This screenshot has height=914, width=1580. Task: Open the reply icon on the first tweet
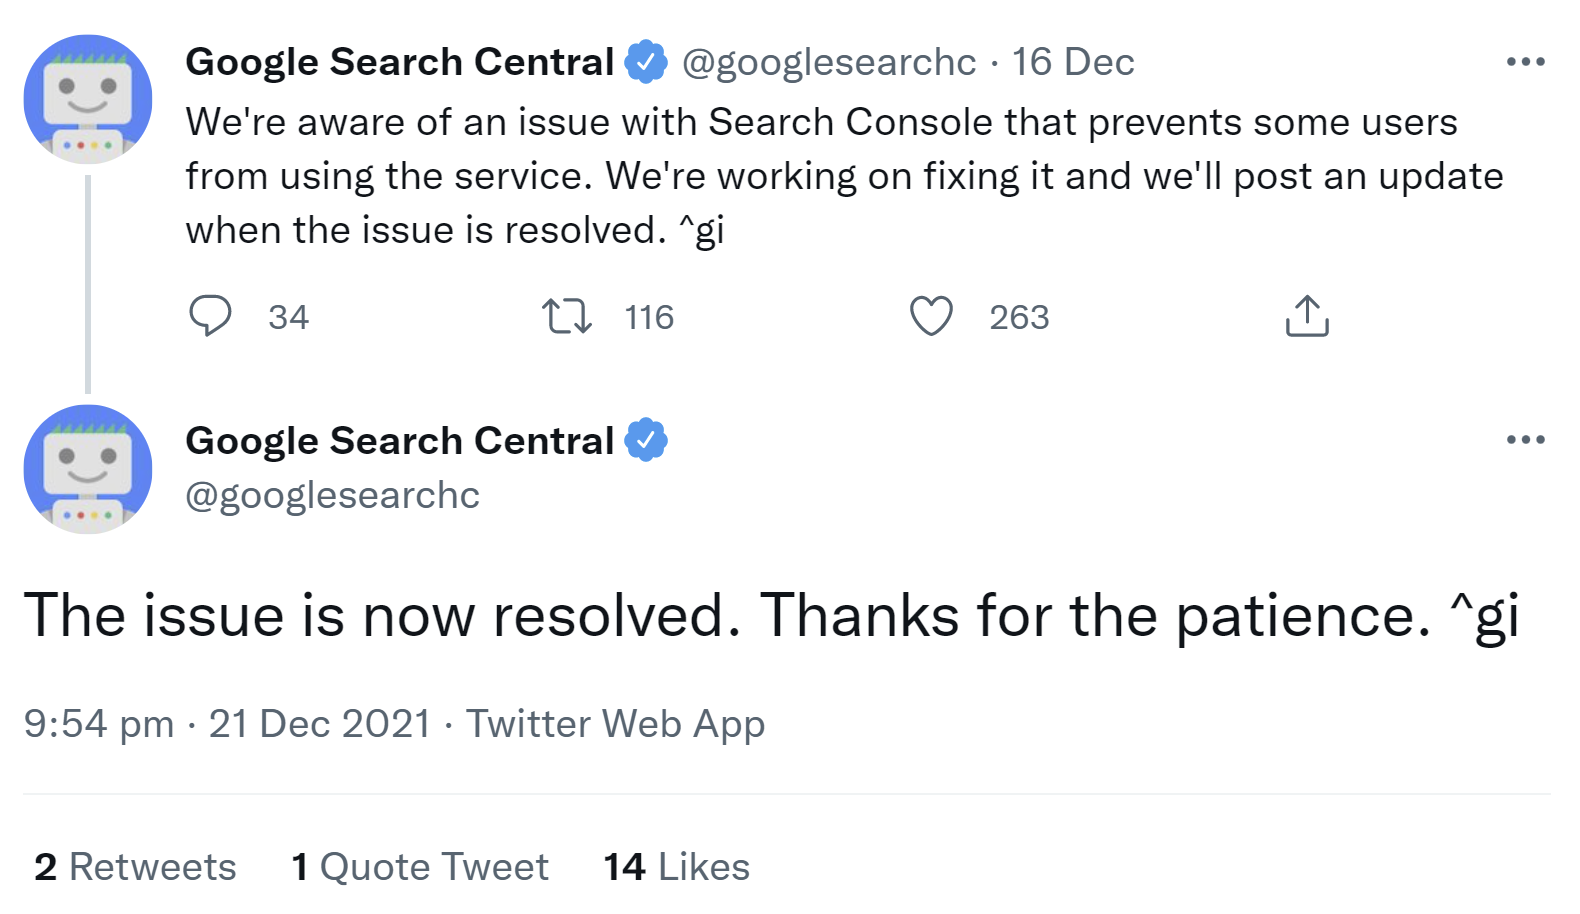point(211,317)
